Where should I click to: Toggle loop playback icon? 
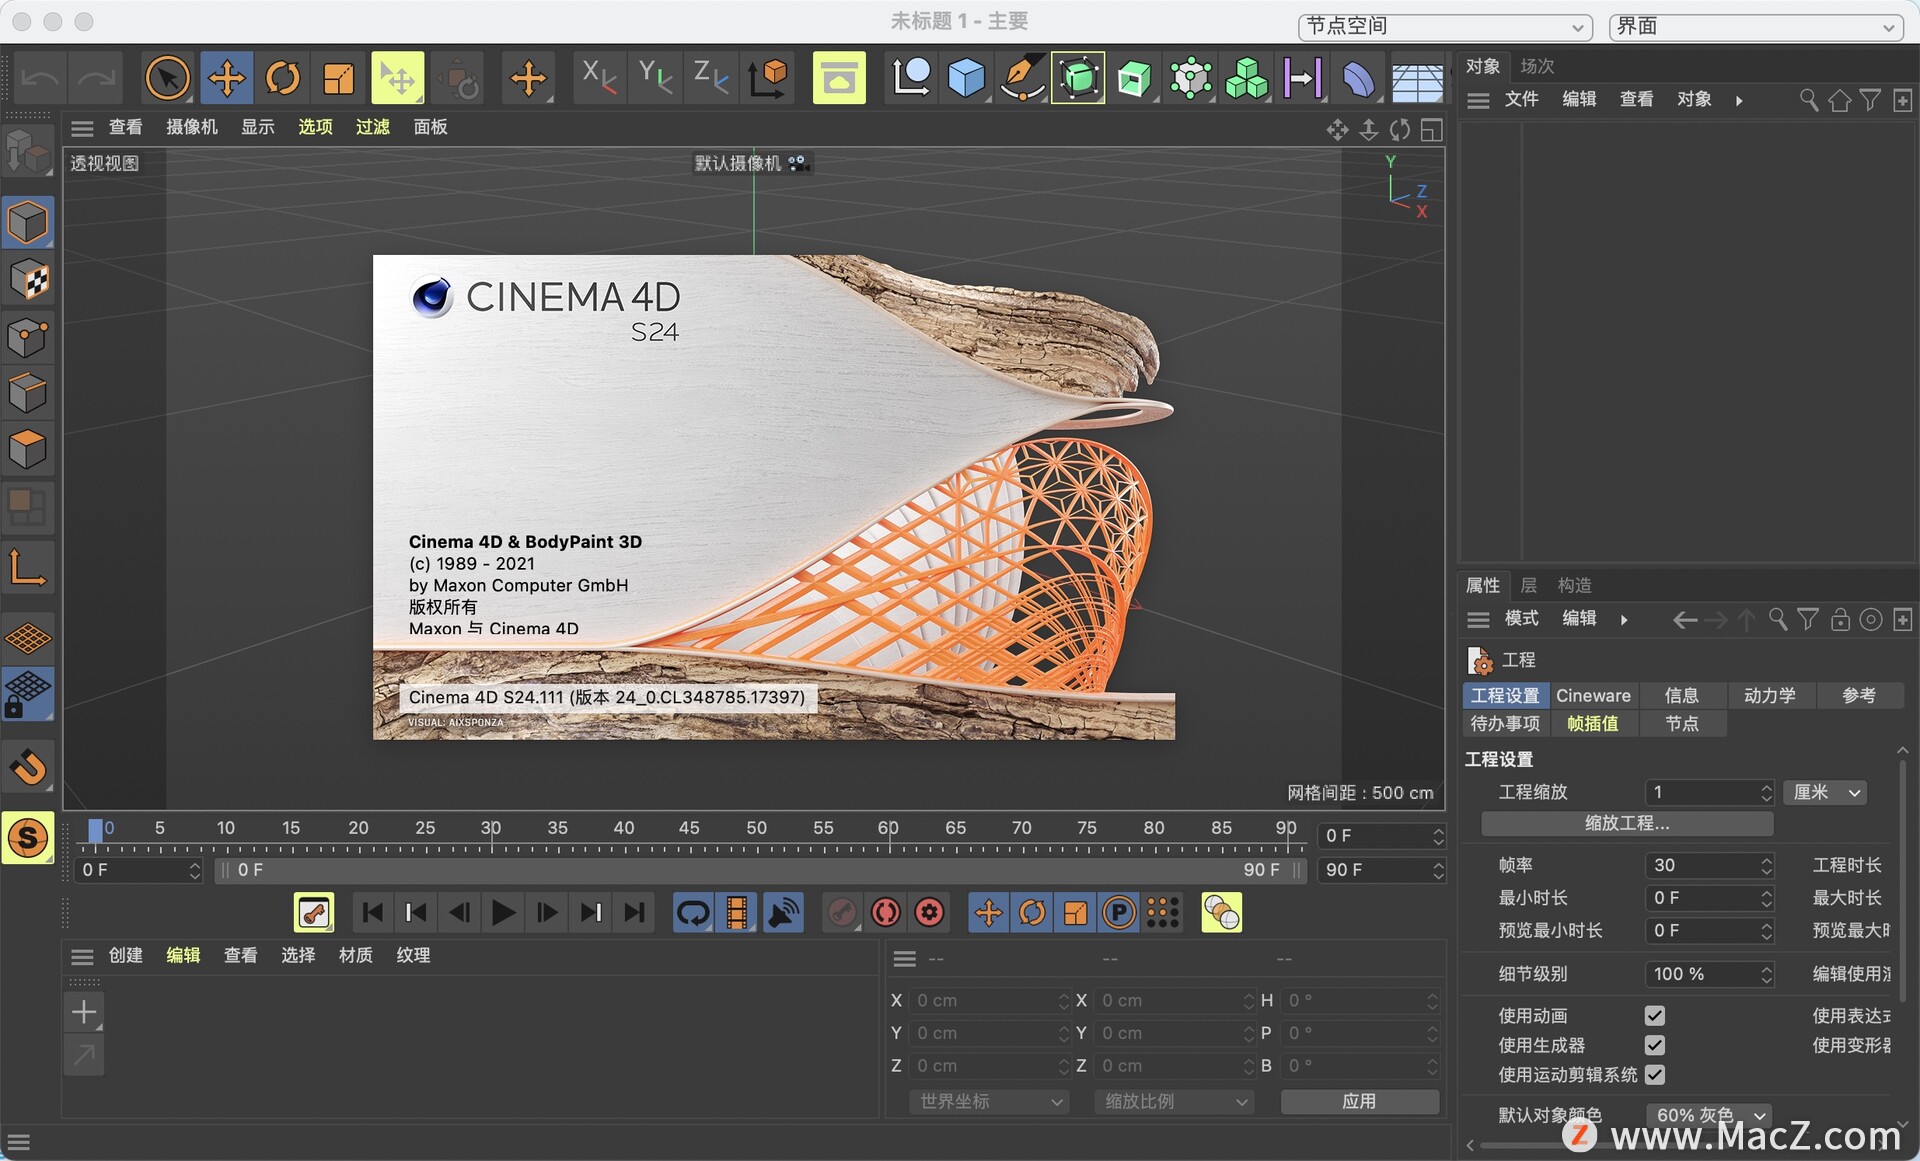pyautogui.click(x=693, y=913)
